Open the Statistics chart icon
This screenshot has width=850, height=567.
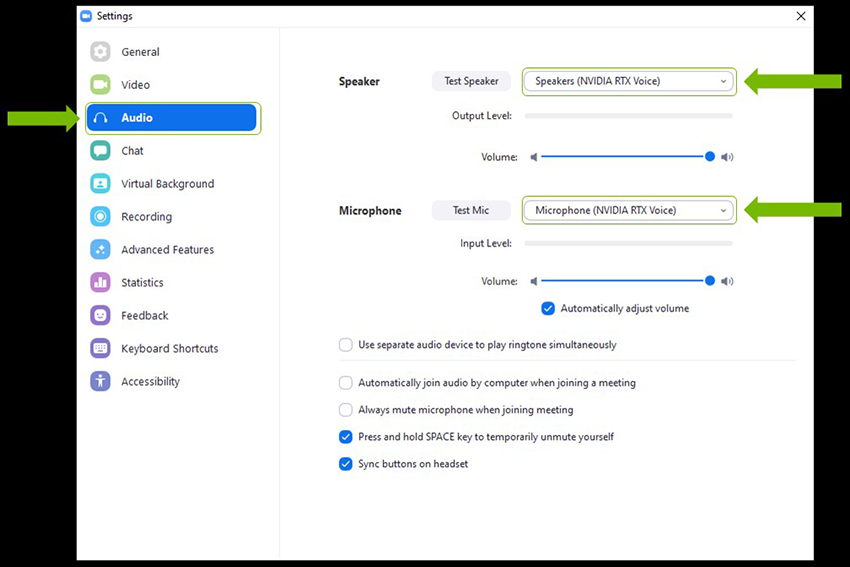click(100, 283)
